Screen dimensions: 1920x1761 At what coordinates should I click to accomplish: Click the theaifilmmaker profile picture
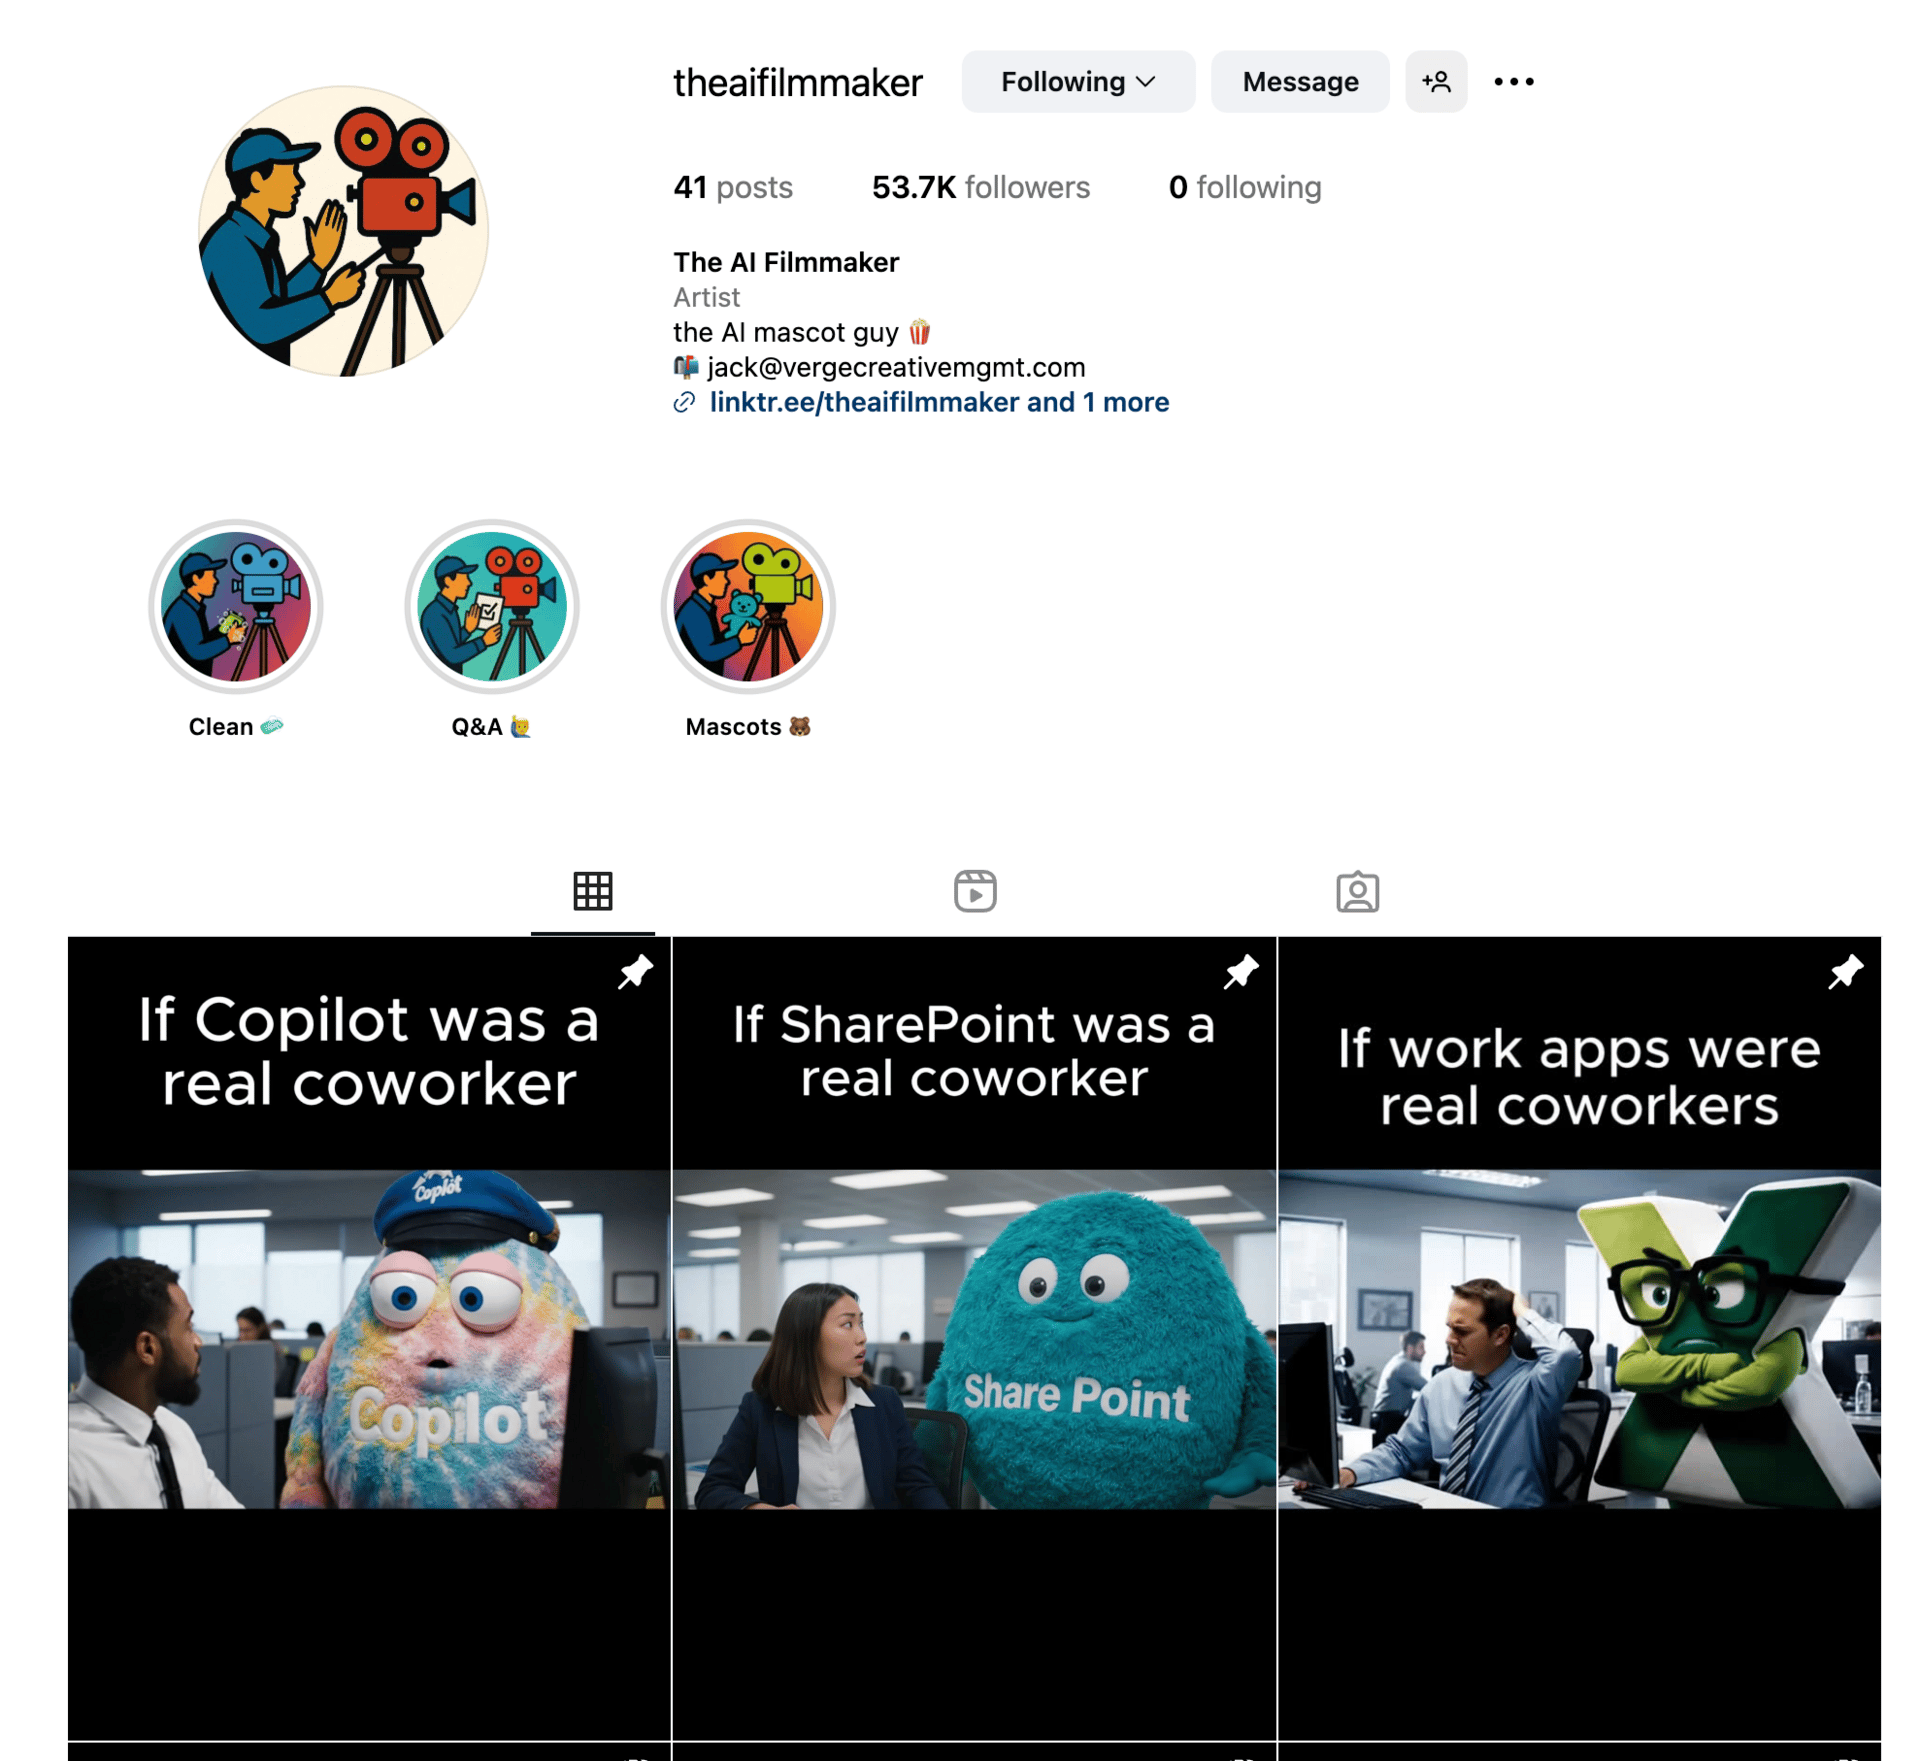click(343, 231)
